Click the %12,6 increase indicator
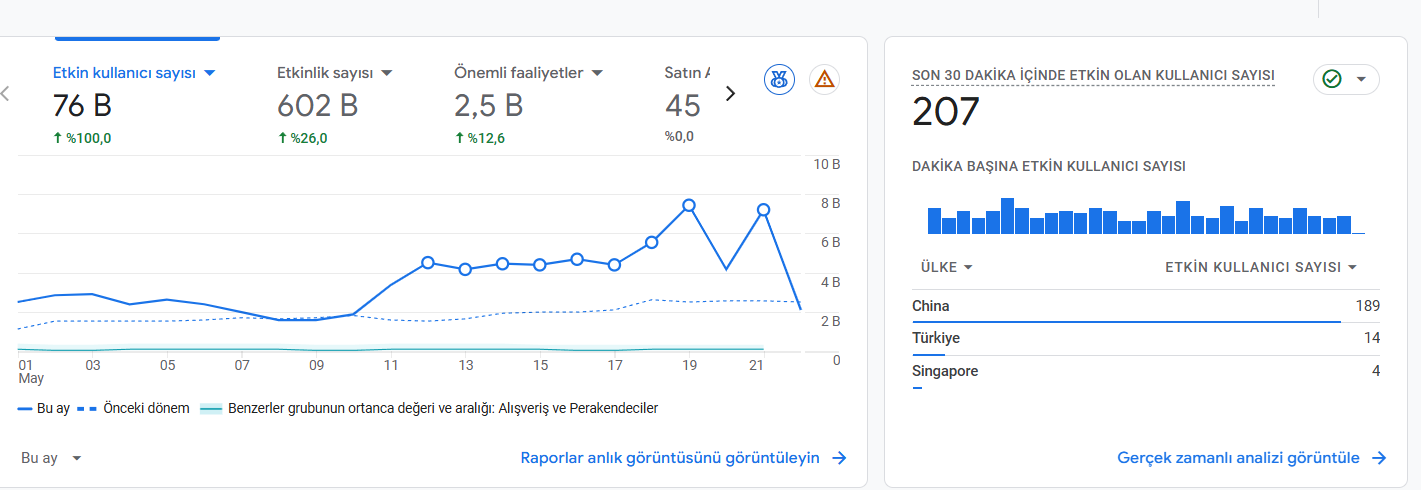 [x=480, y=138]
